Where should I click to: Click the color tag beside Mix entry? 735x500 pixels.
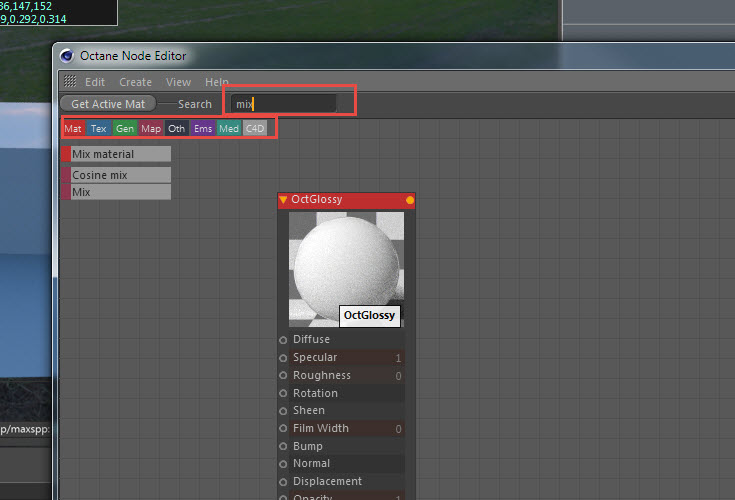(x=66, y=192)
